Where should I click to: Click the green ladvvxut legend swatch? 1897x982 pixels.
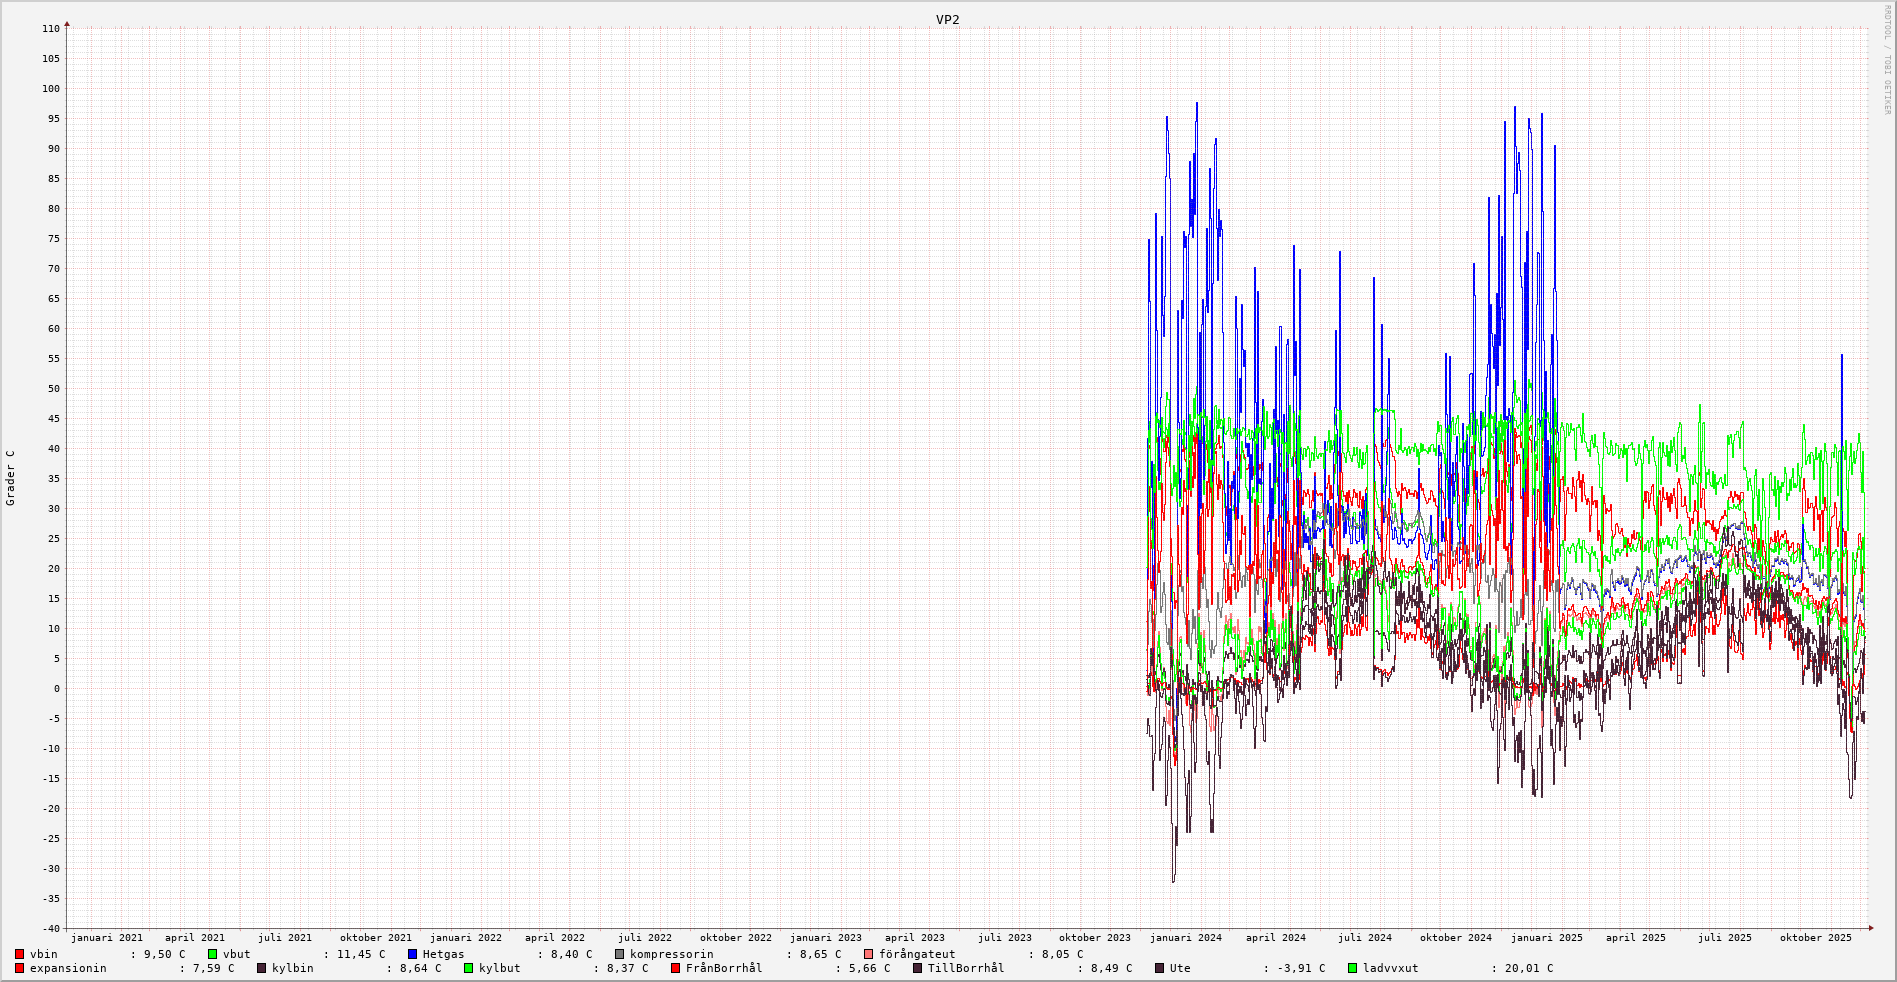(x=1352, y=968)
